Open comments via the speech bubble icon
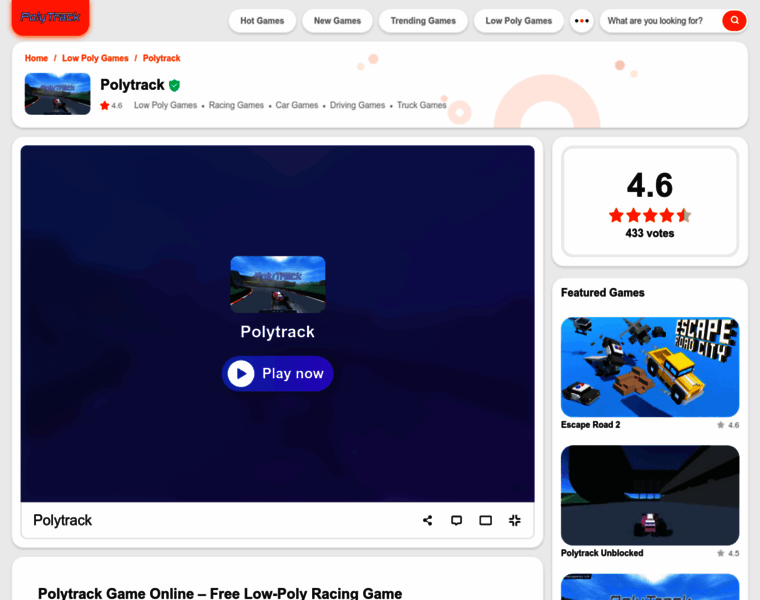The width and height of the screenshot is (760, 600). (x=457, y=521)
